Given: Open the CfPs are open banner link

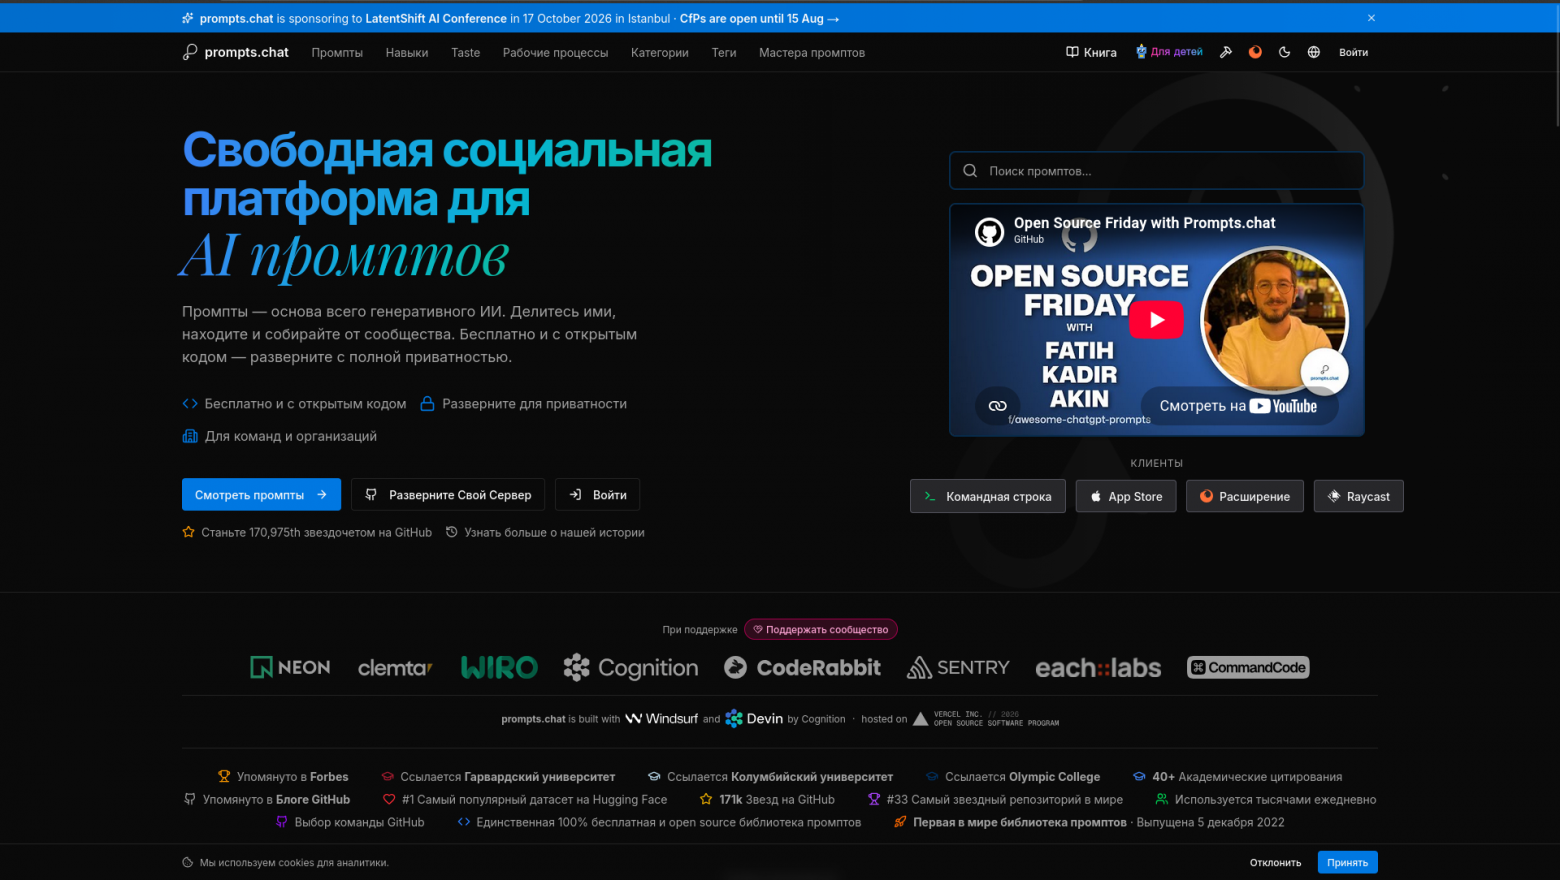Looking at the screenshot, I should click(759, 18).
